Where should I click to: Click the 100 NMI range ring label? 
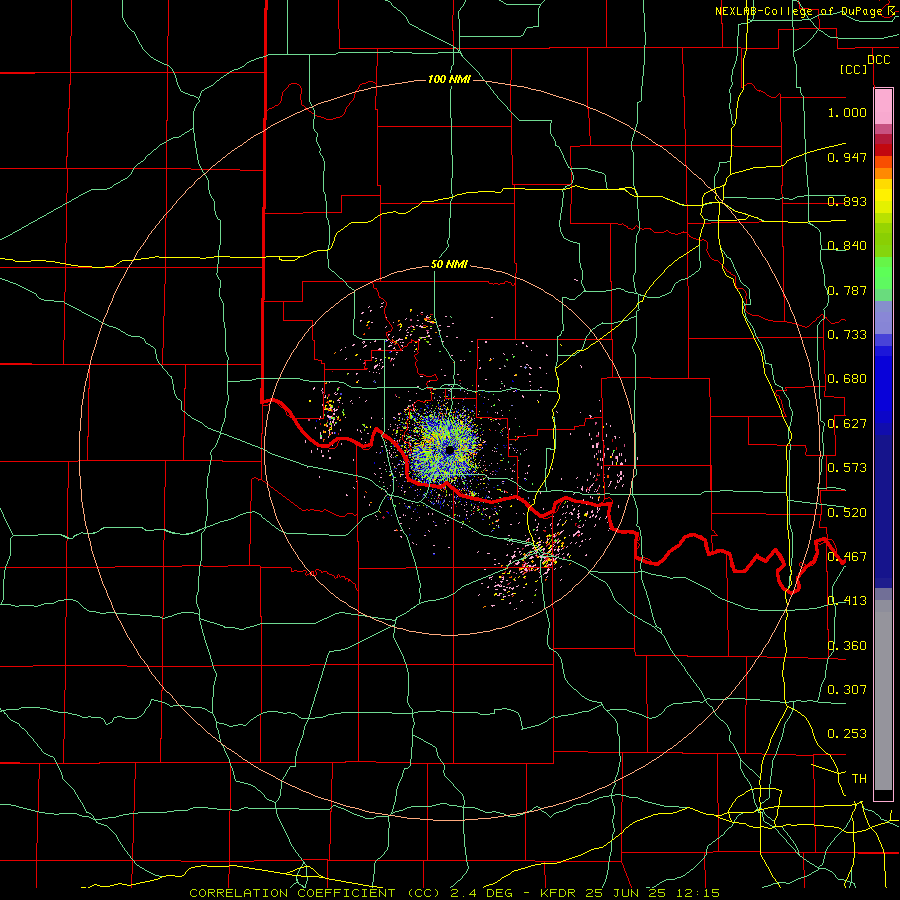point(449,79)
